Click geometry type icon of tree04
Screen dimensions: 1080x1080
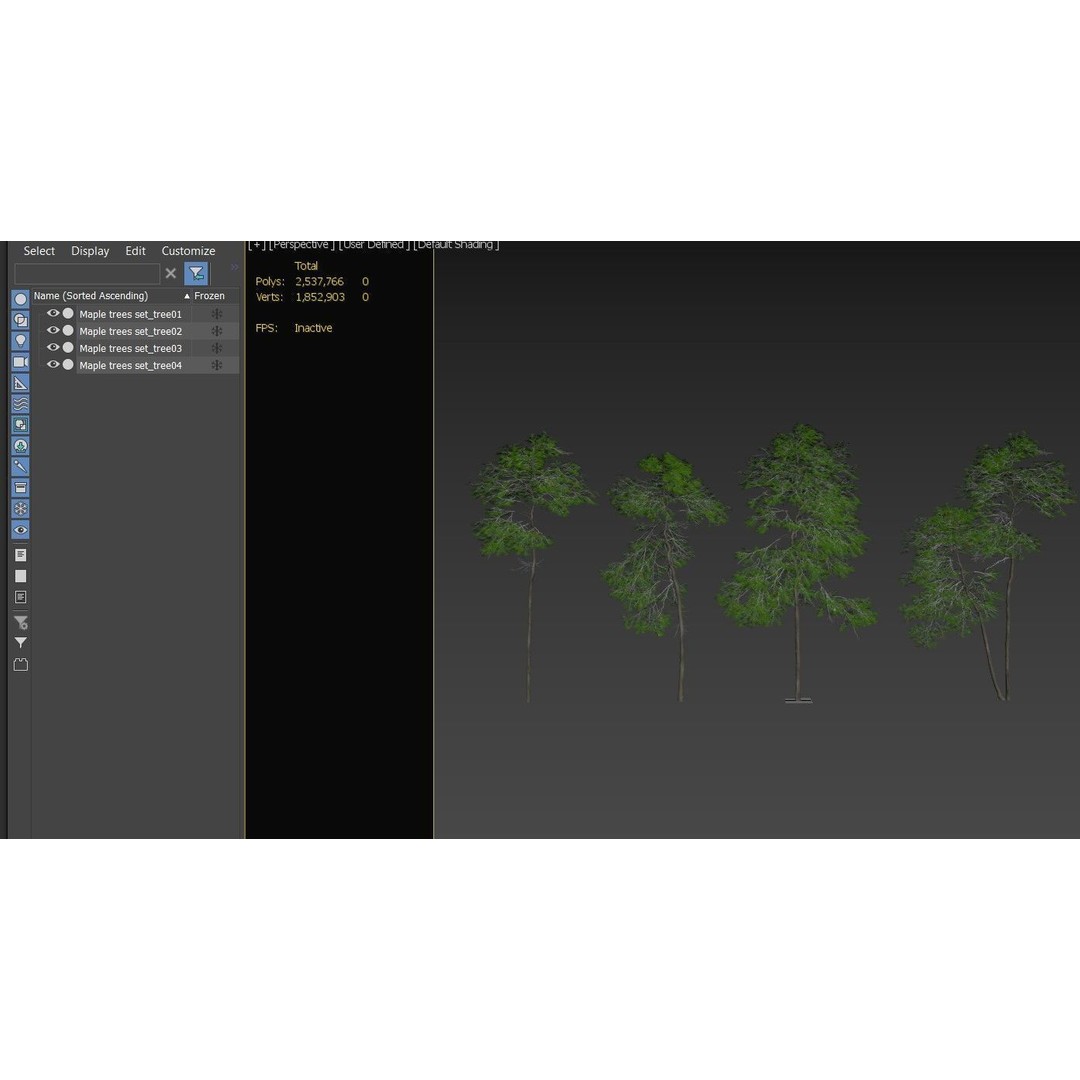(x=68, y=365)
